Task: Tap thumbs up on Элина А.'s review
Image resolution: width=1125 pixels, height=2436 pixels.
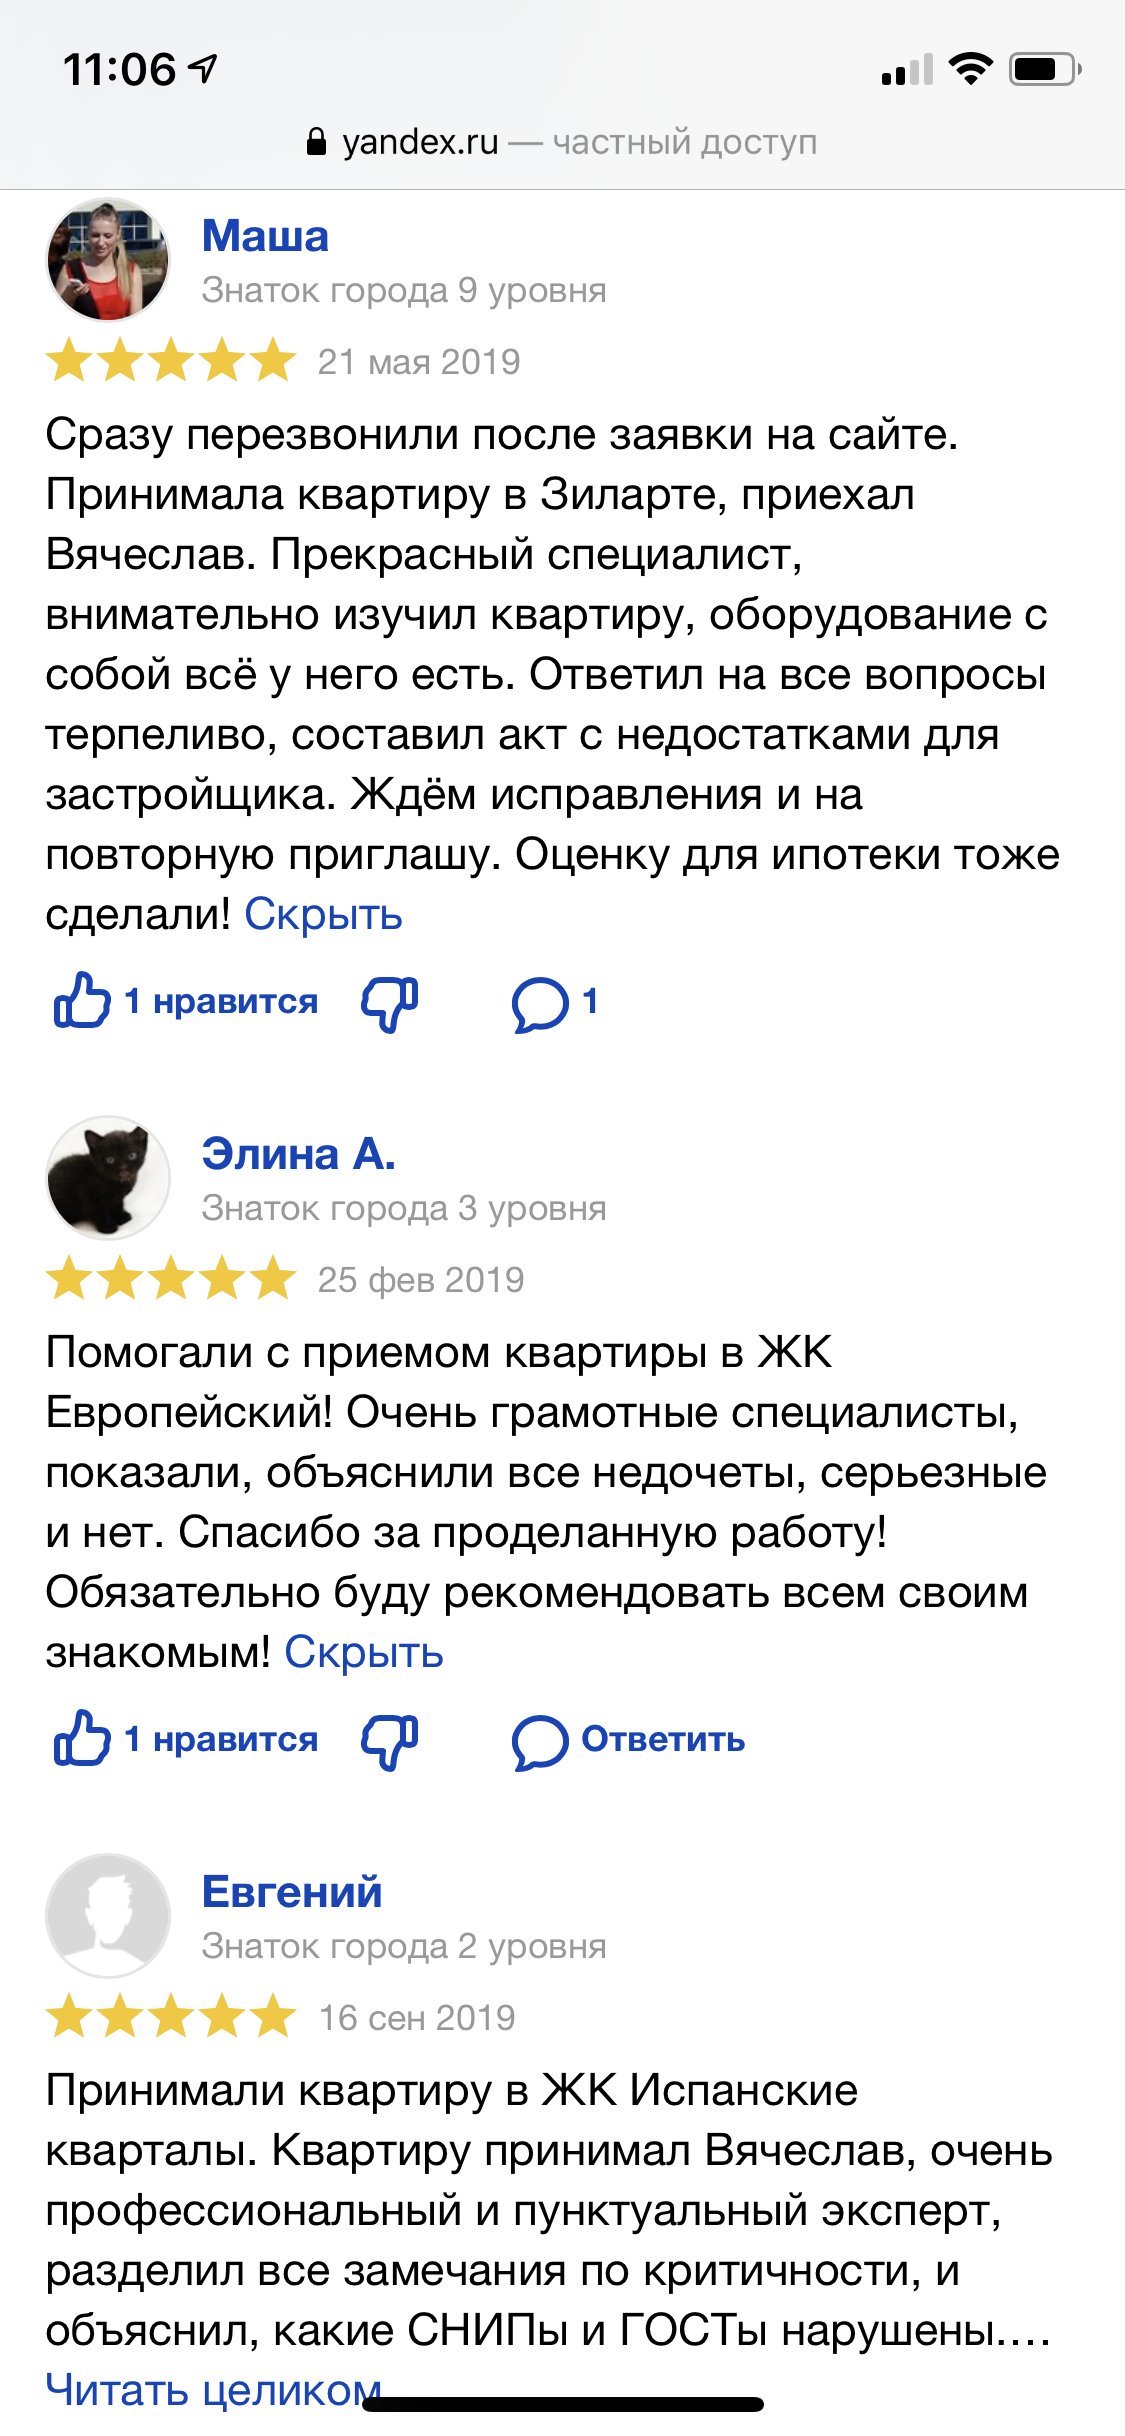Action: click(x=82, y=1739)
